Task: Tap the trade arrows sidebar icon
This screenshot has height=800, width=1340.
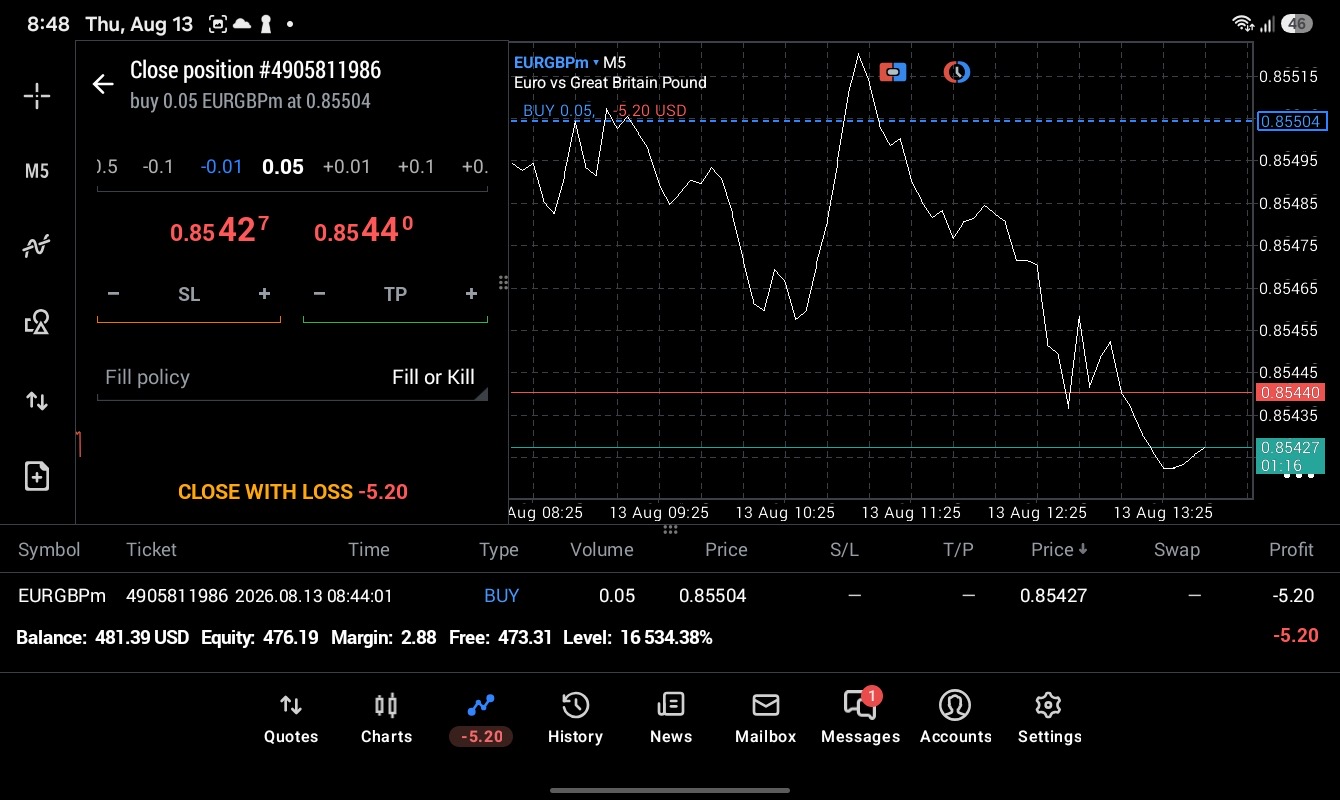Action: [37, 401]
